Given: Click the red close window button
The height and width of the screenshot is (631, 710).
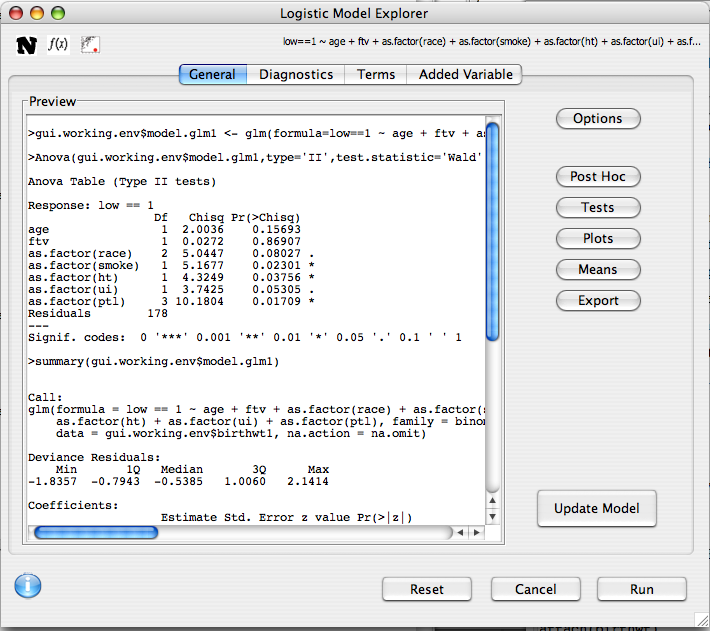Looking at the screenshot, I should click(x=16, y=13).
